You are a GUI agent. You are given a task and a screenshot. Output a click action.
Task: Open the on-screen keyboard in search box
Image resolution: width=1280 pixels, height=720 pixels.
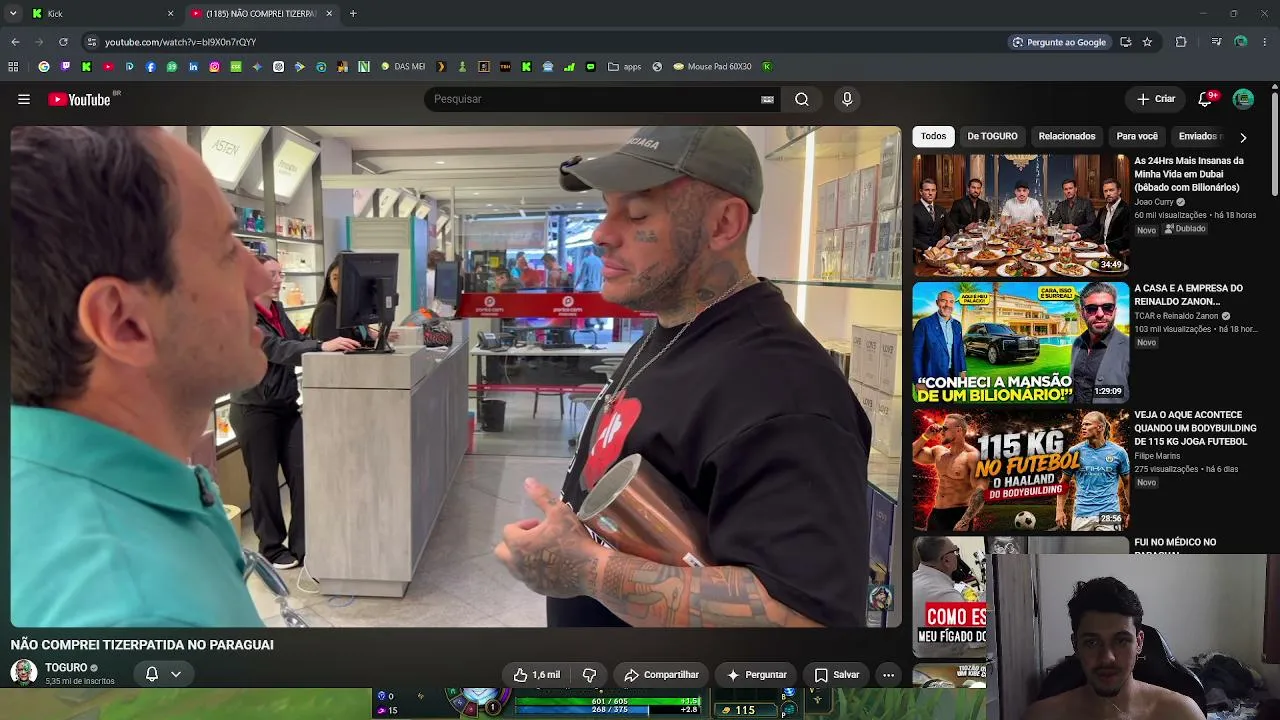point(767,99)
